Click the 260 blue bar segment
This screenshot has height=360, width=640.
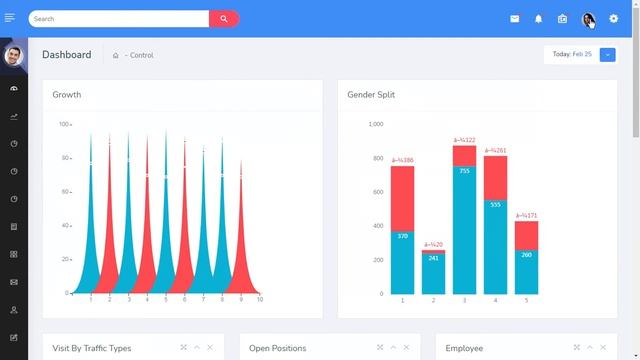point(527,272)
